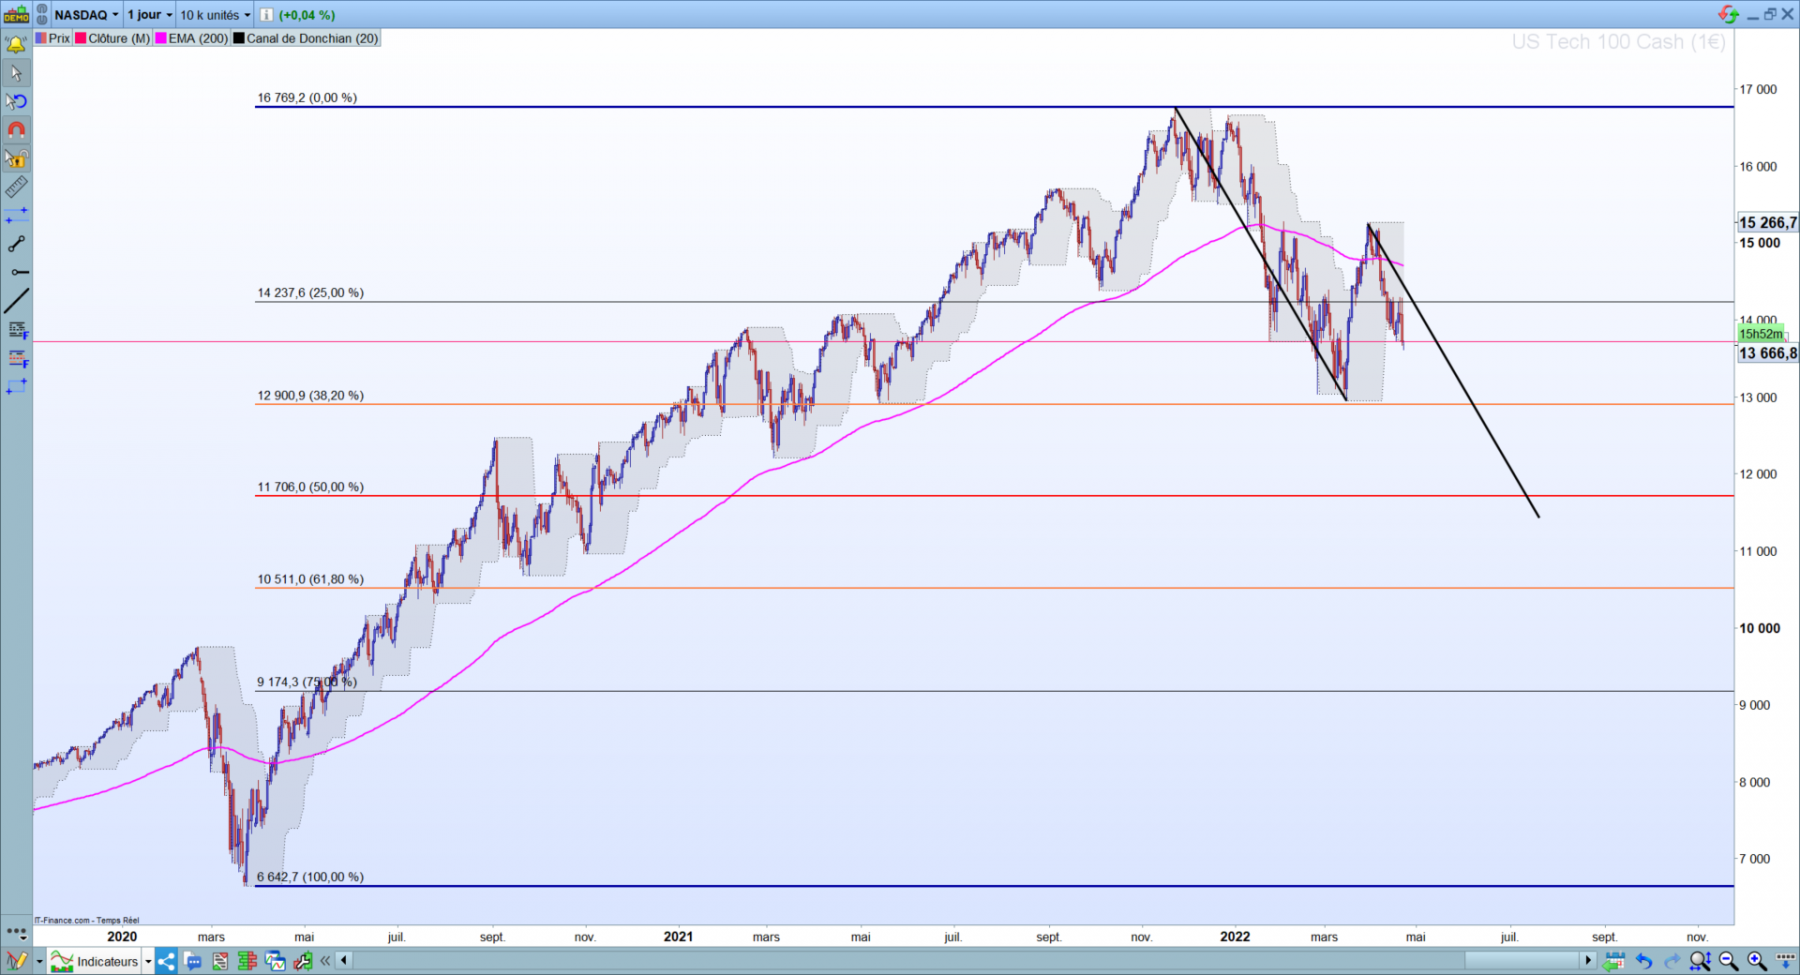Select the Canal de Donchian (20) label
Image resolution: width=1800 pixels, height=975 pixels.
click(312, 38)
